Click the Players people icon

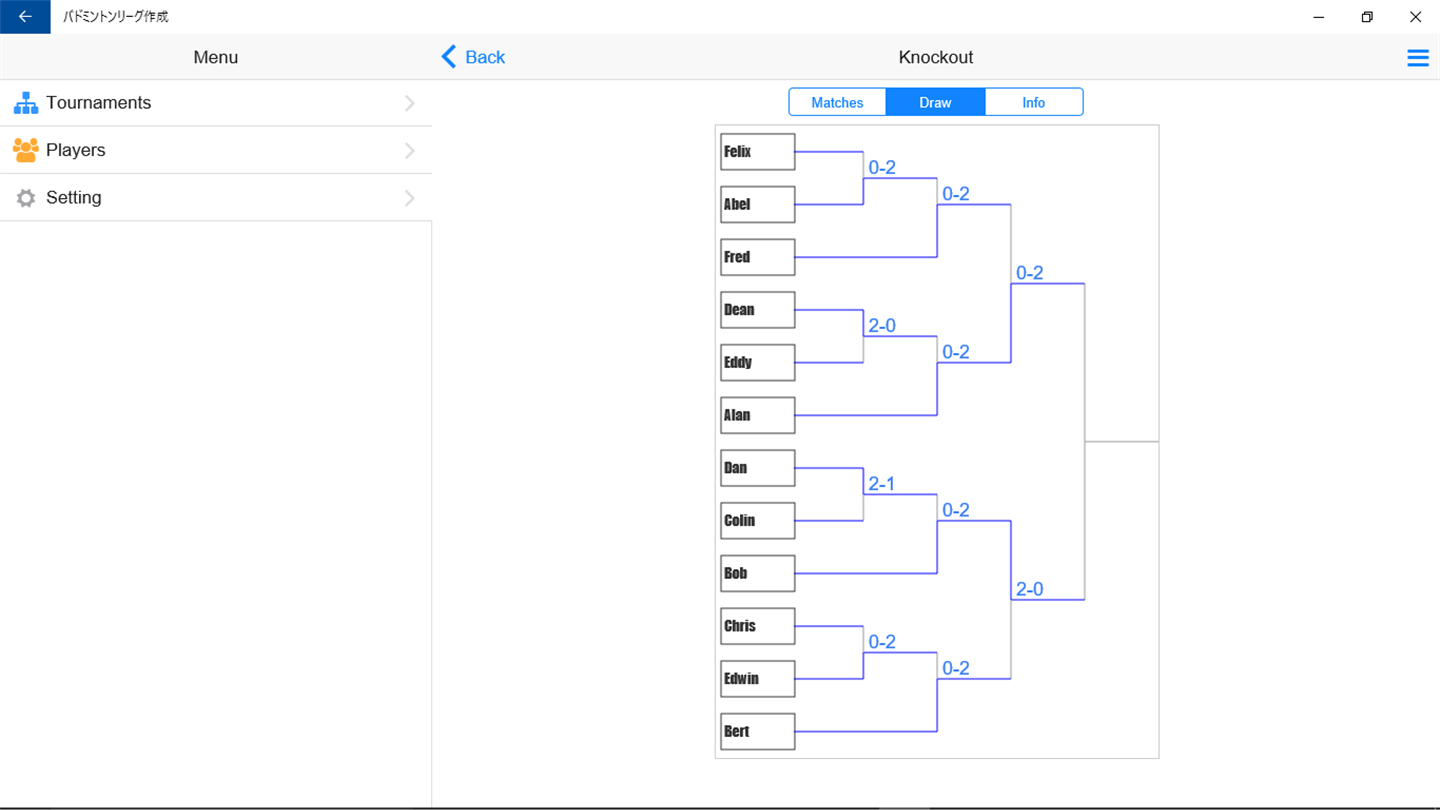(26, 150)
